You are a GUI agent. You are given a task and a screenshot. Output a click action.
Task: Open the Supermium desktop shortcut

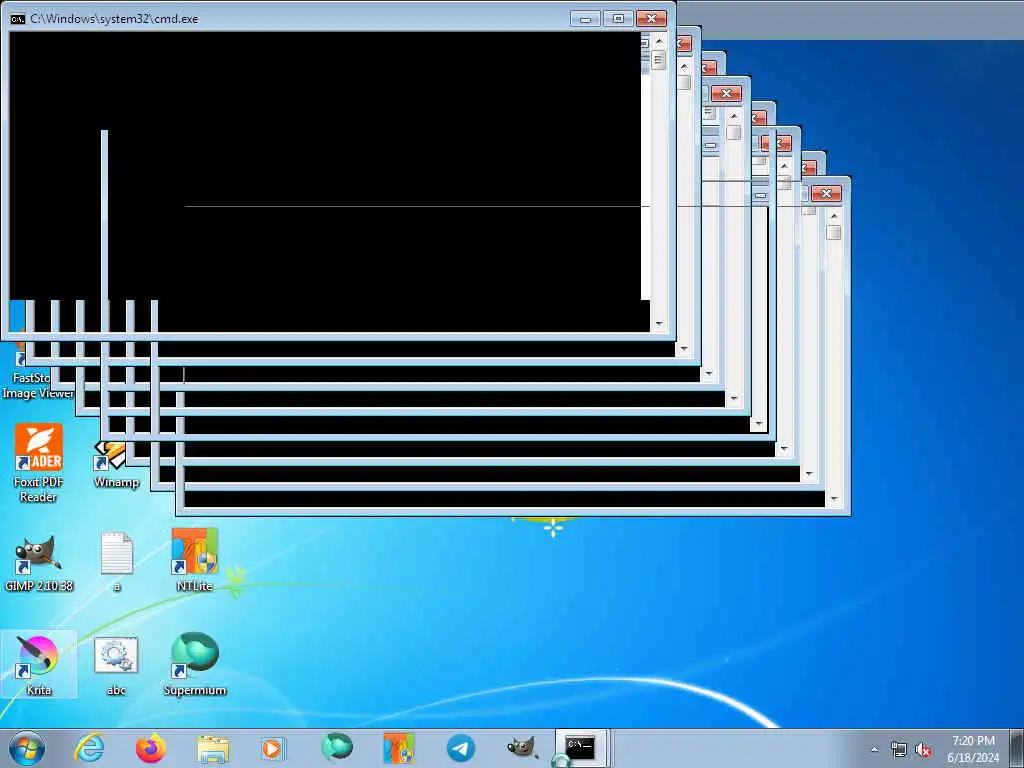point(195,664)
